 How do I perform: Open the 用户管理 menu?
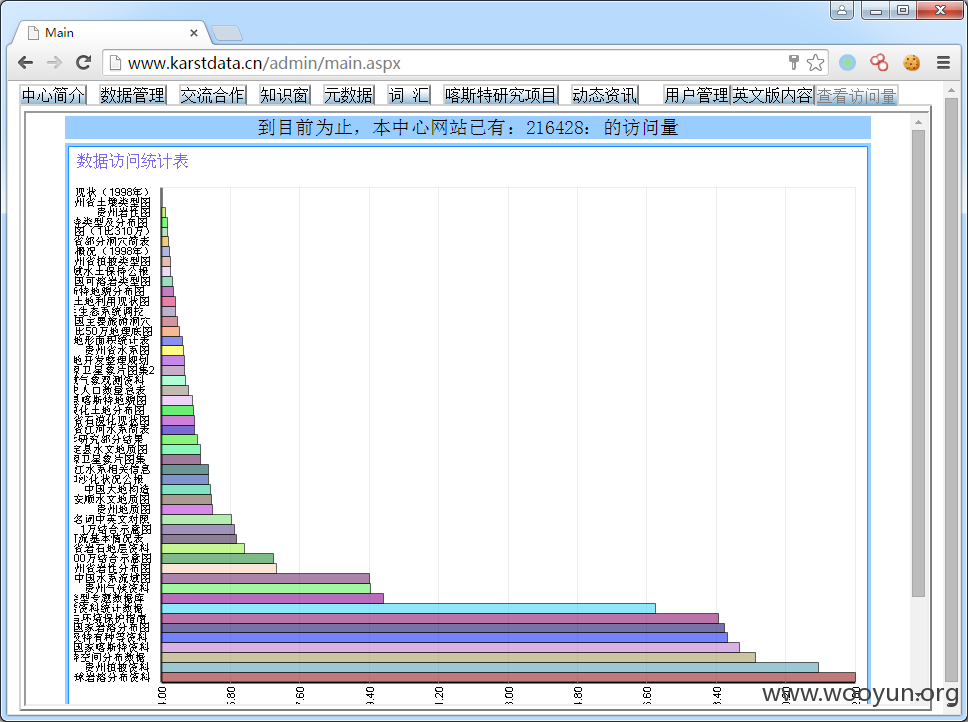(696, 95)
